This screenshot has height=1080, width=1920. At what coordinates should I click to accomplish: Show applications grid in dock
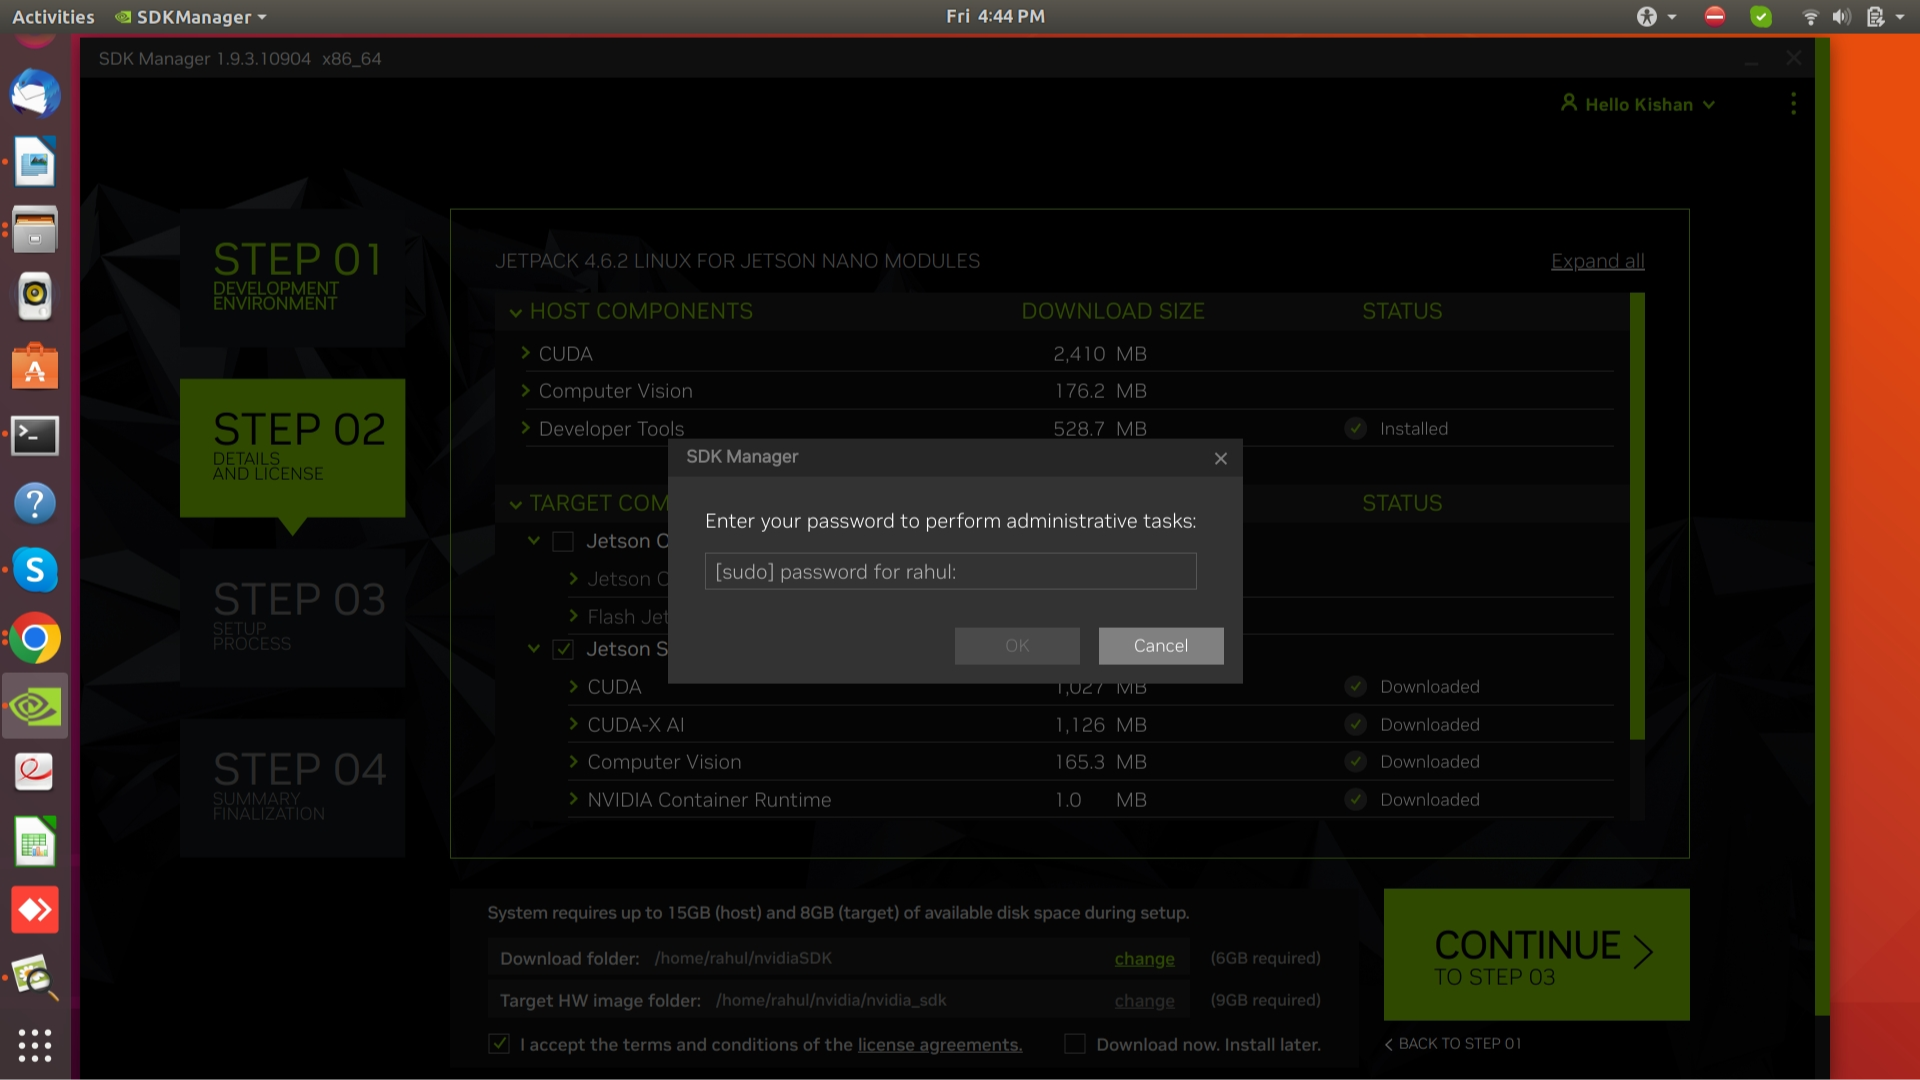[x=35, y=1045]
